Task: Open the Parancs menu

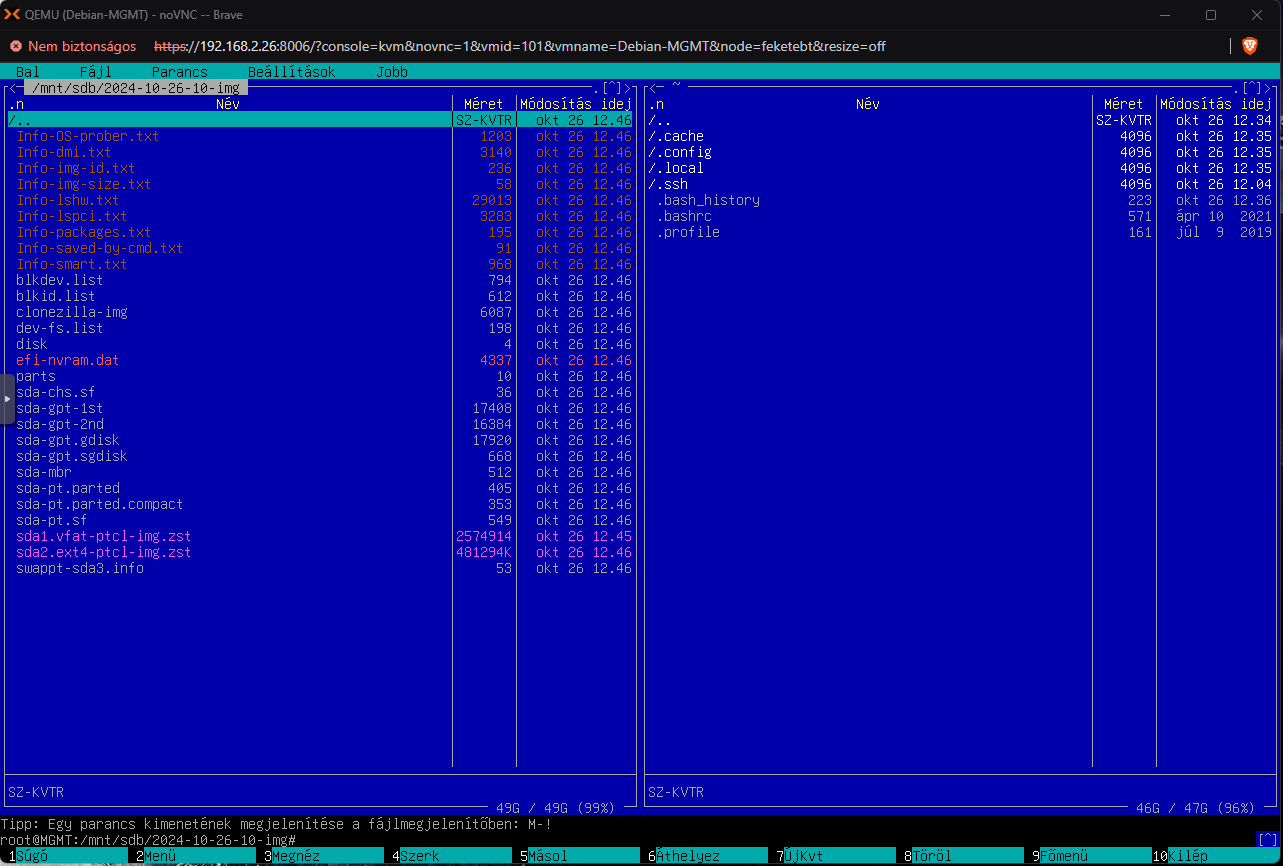Action: (180, 72)
